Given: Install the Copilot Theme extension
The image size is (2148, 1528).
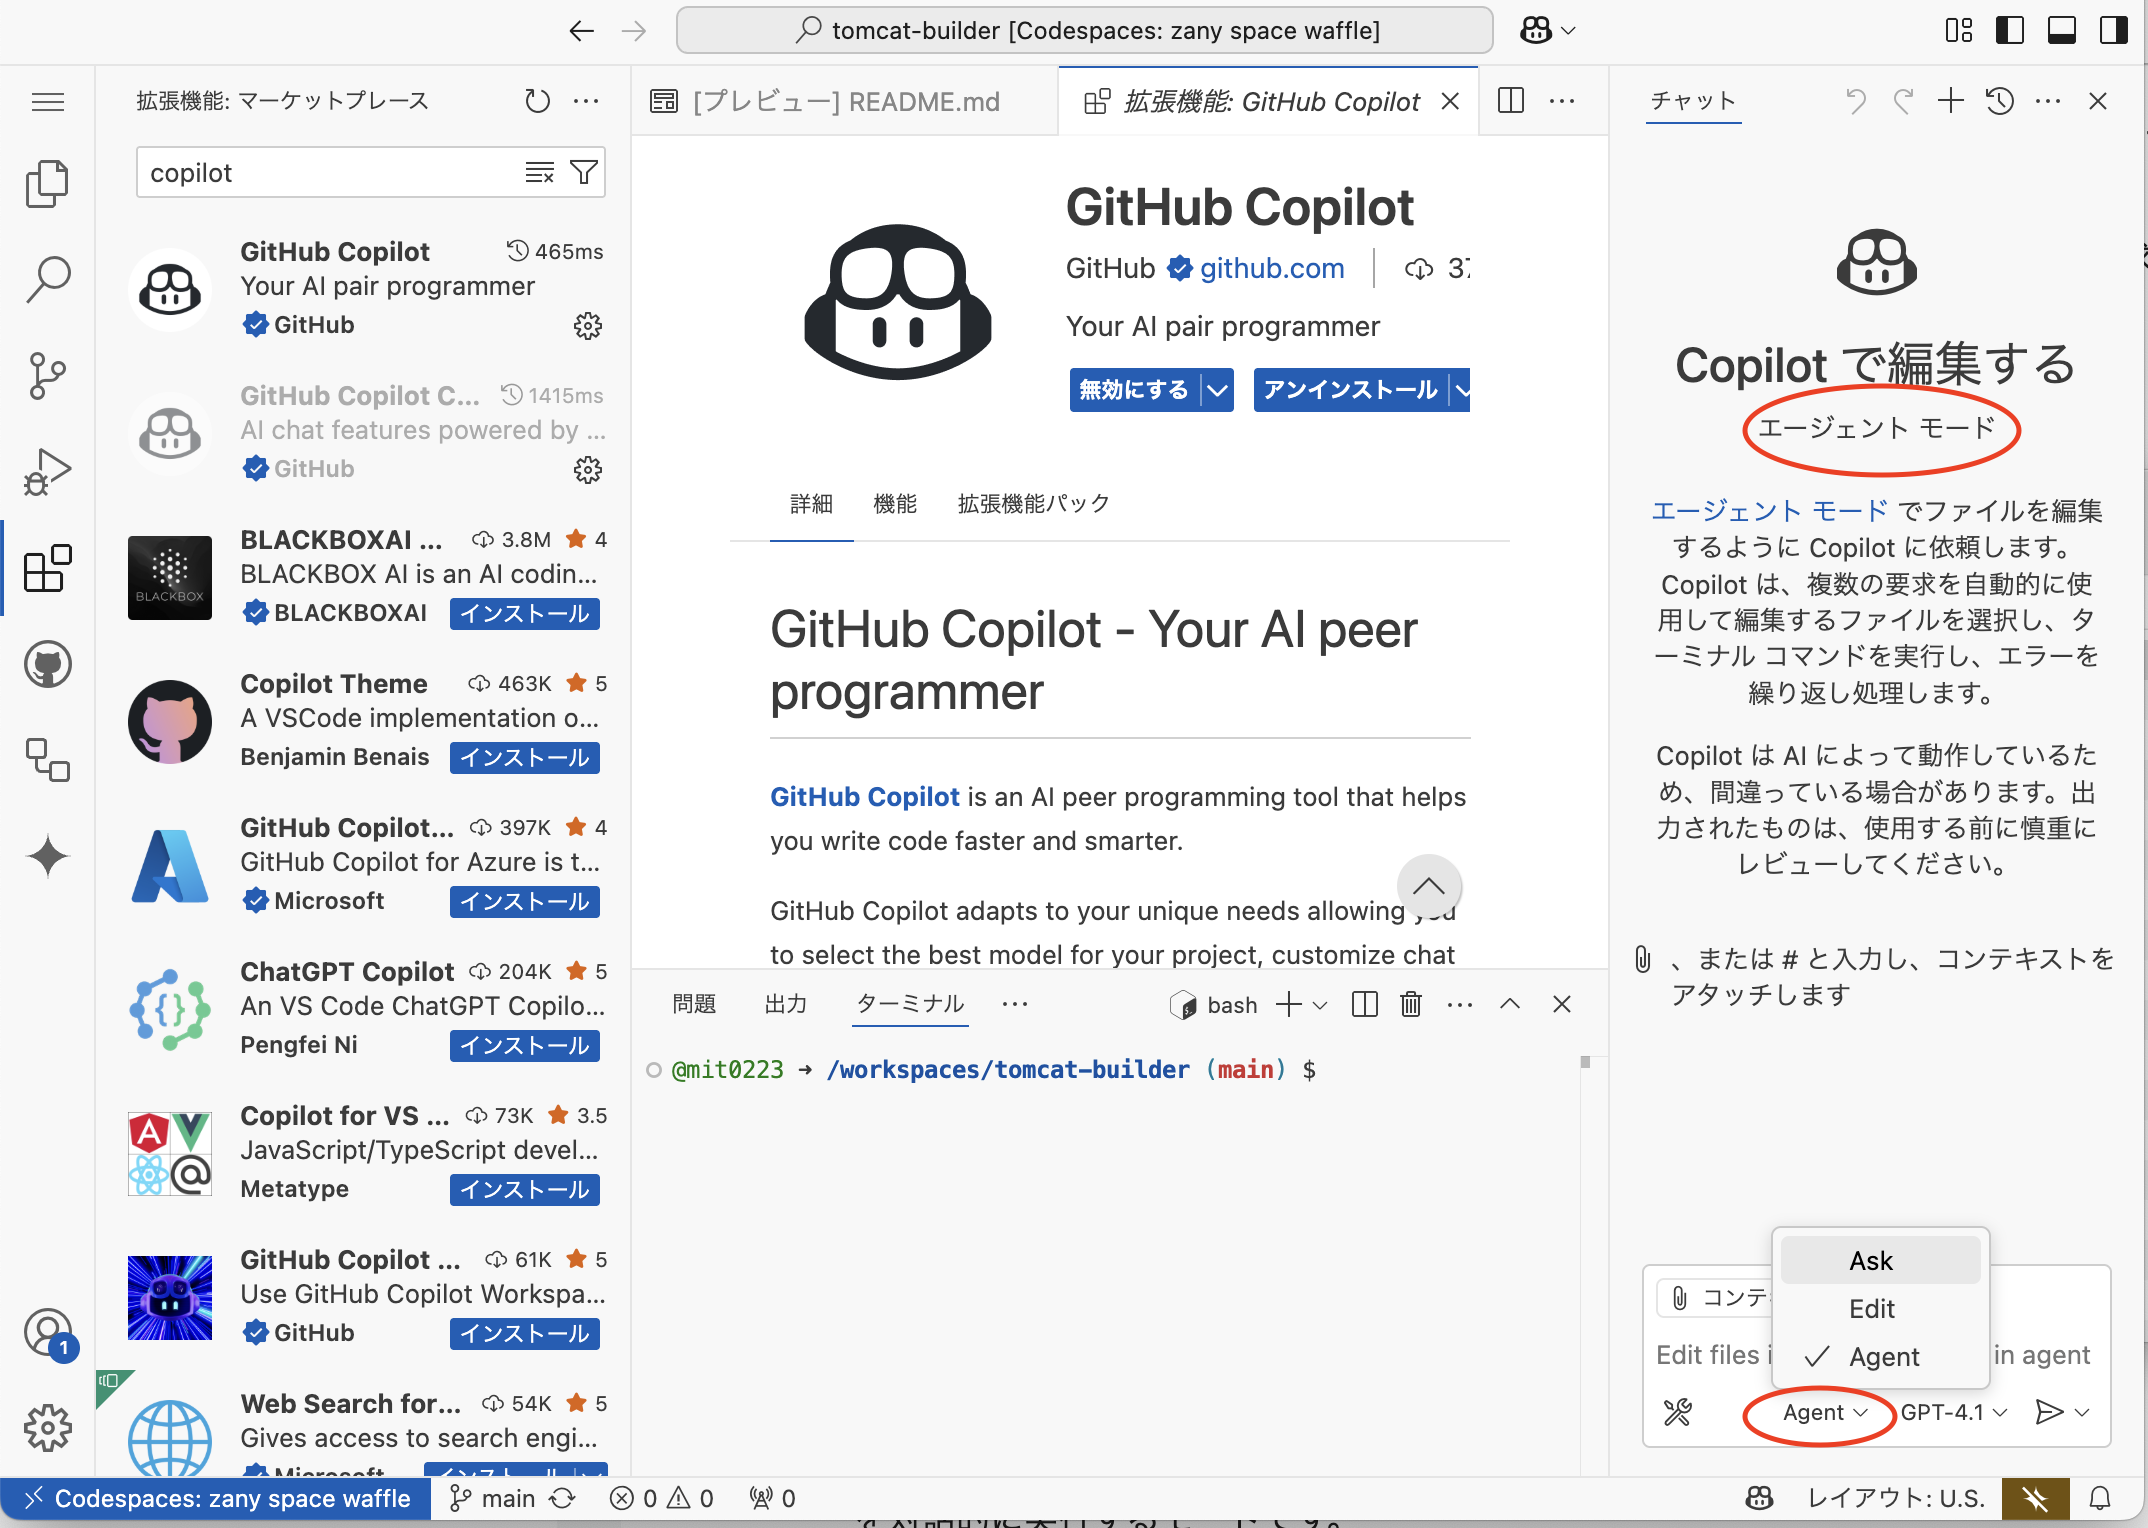Looking at the screenshot, I should (x=524, y=757).
